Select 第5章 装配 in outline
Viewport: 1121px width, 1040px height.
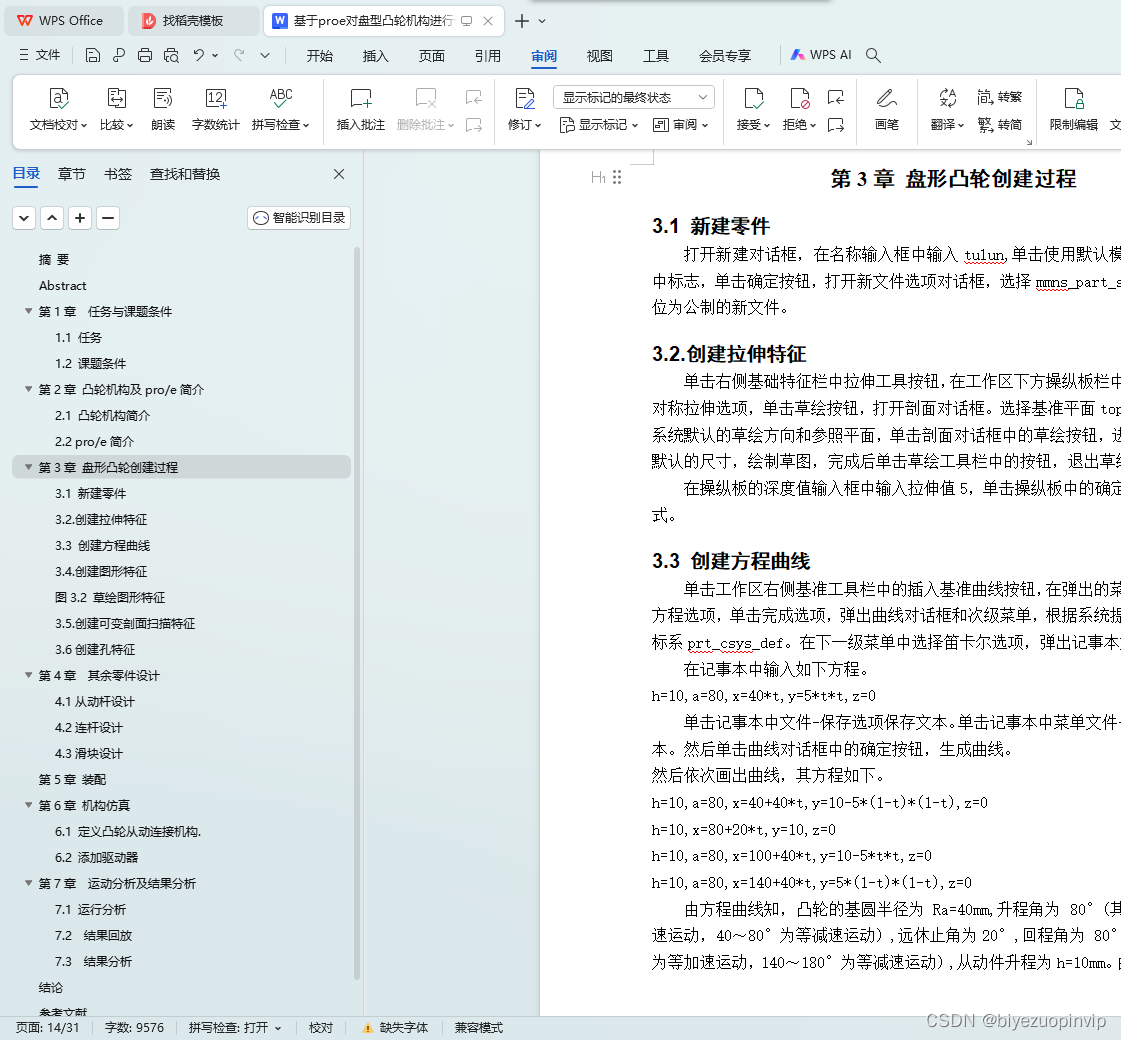point(72,779)
